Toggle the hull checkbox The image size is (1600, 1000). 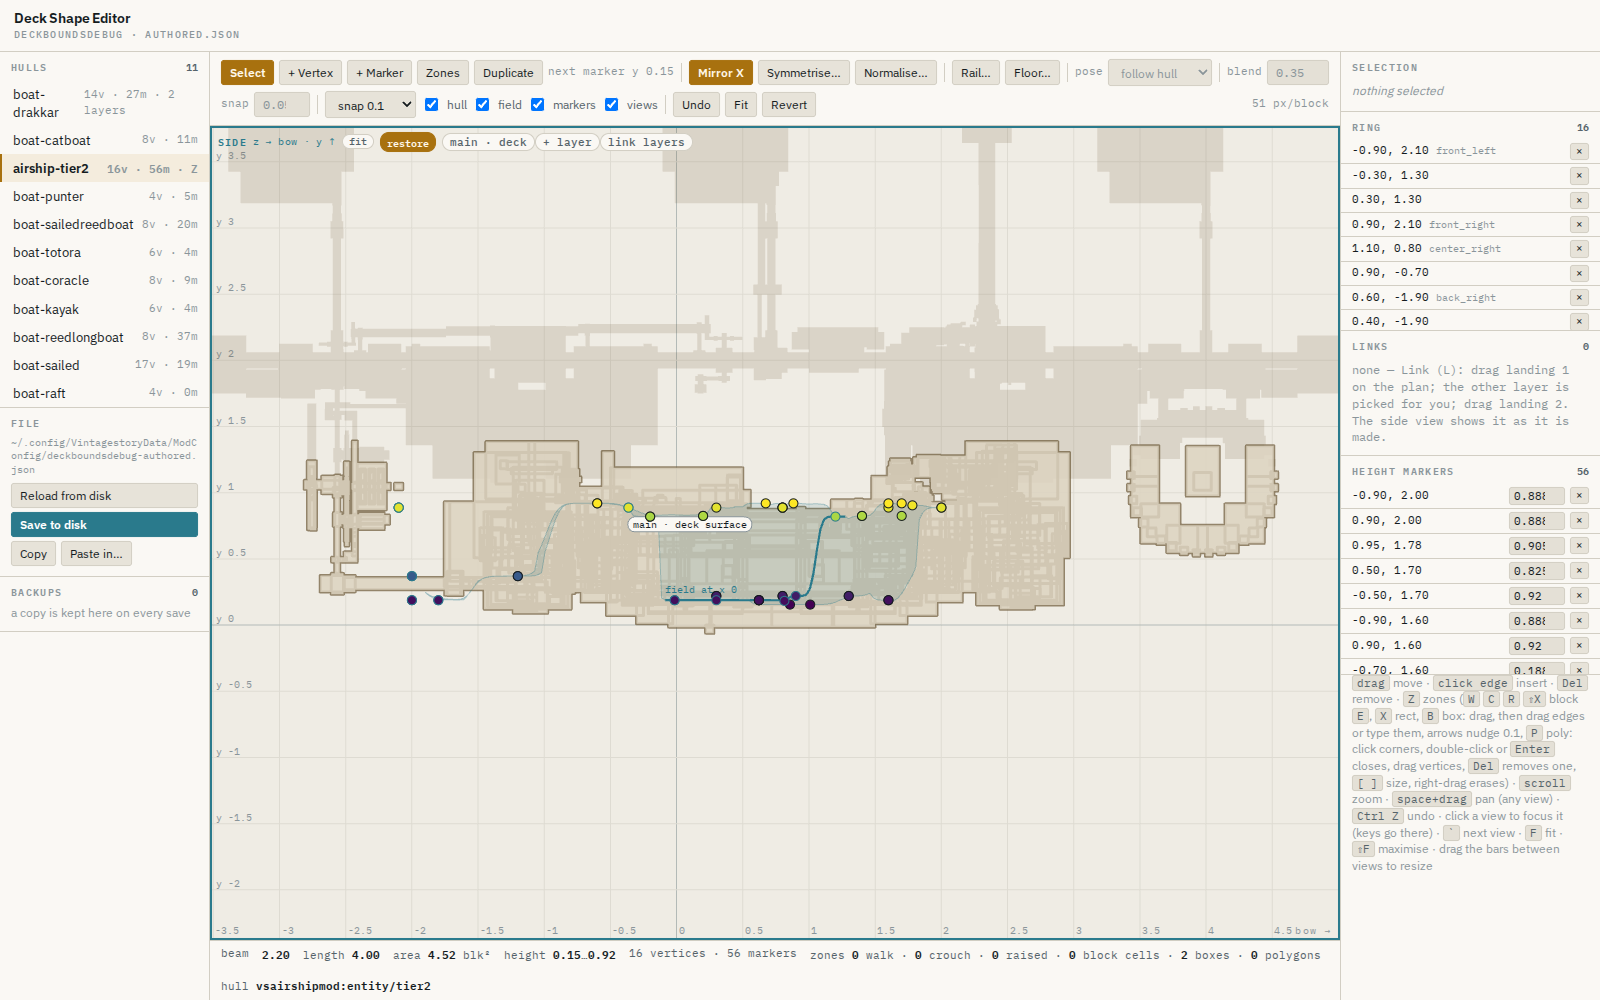(x=432, y=105)
